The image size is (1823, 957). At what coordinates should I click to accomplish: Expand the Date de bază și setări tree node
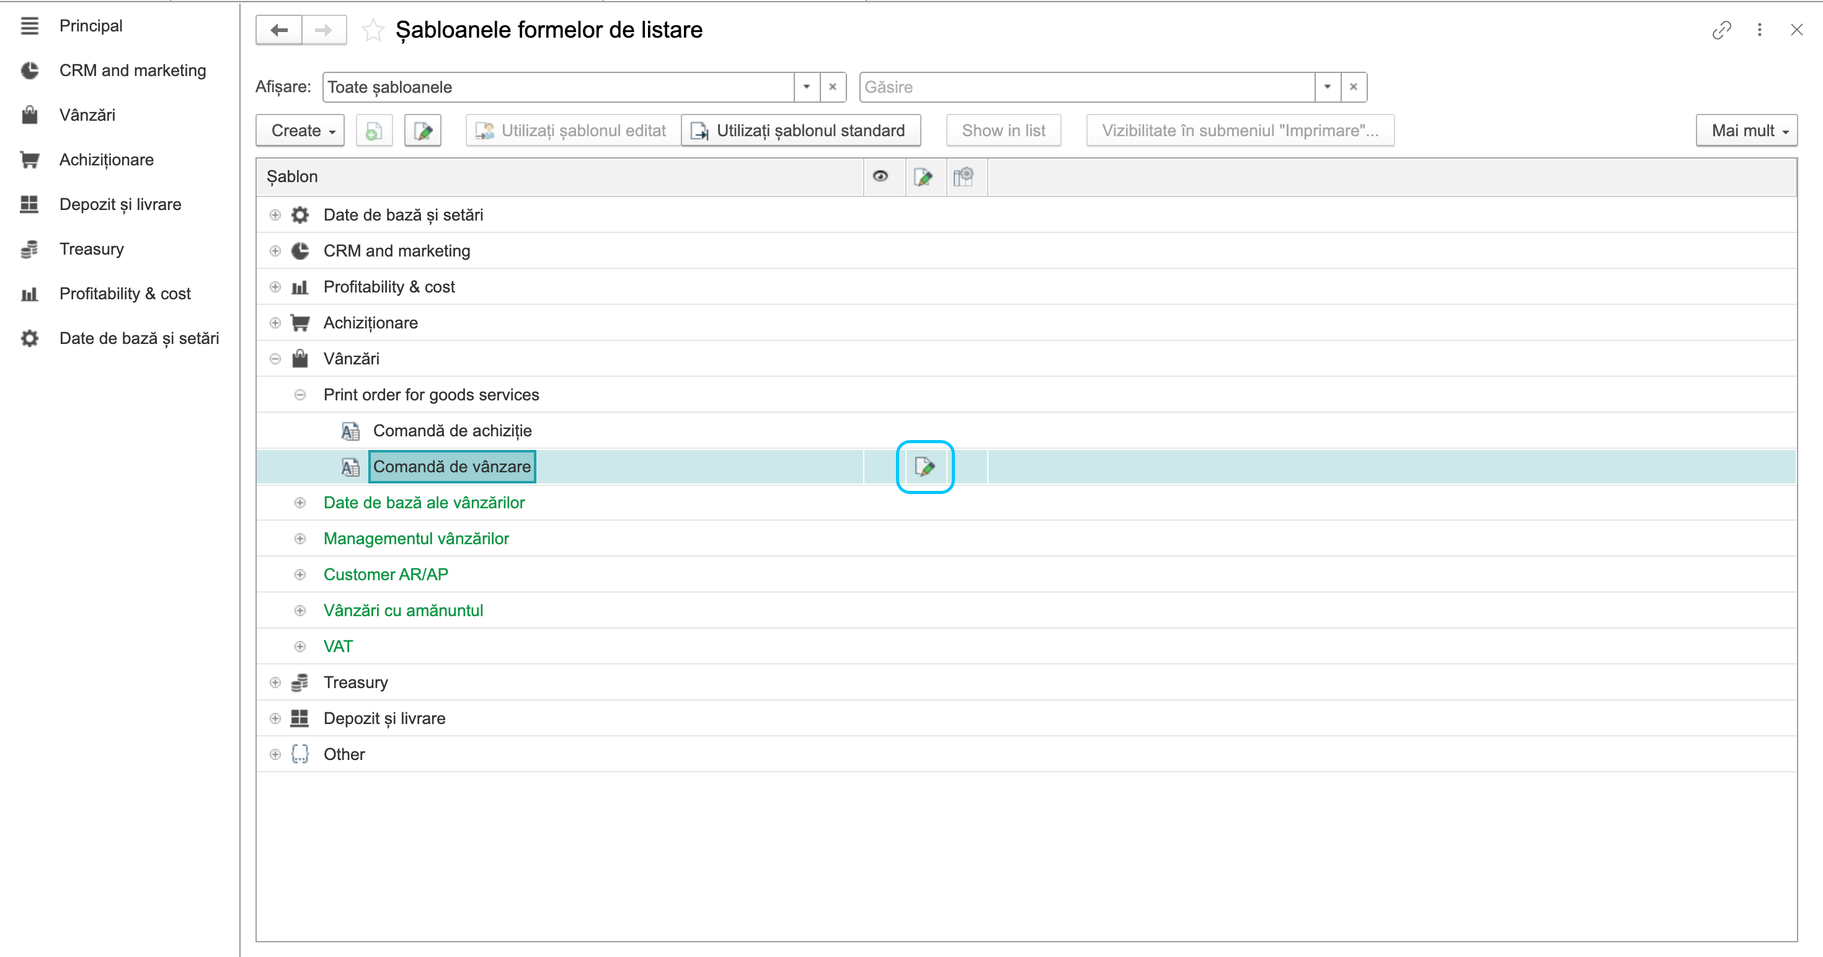[275, 215]
